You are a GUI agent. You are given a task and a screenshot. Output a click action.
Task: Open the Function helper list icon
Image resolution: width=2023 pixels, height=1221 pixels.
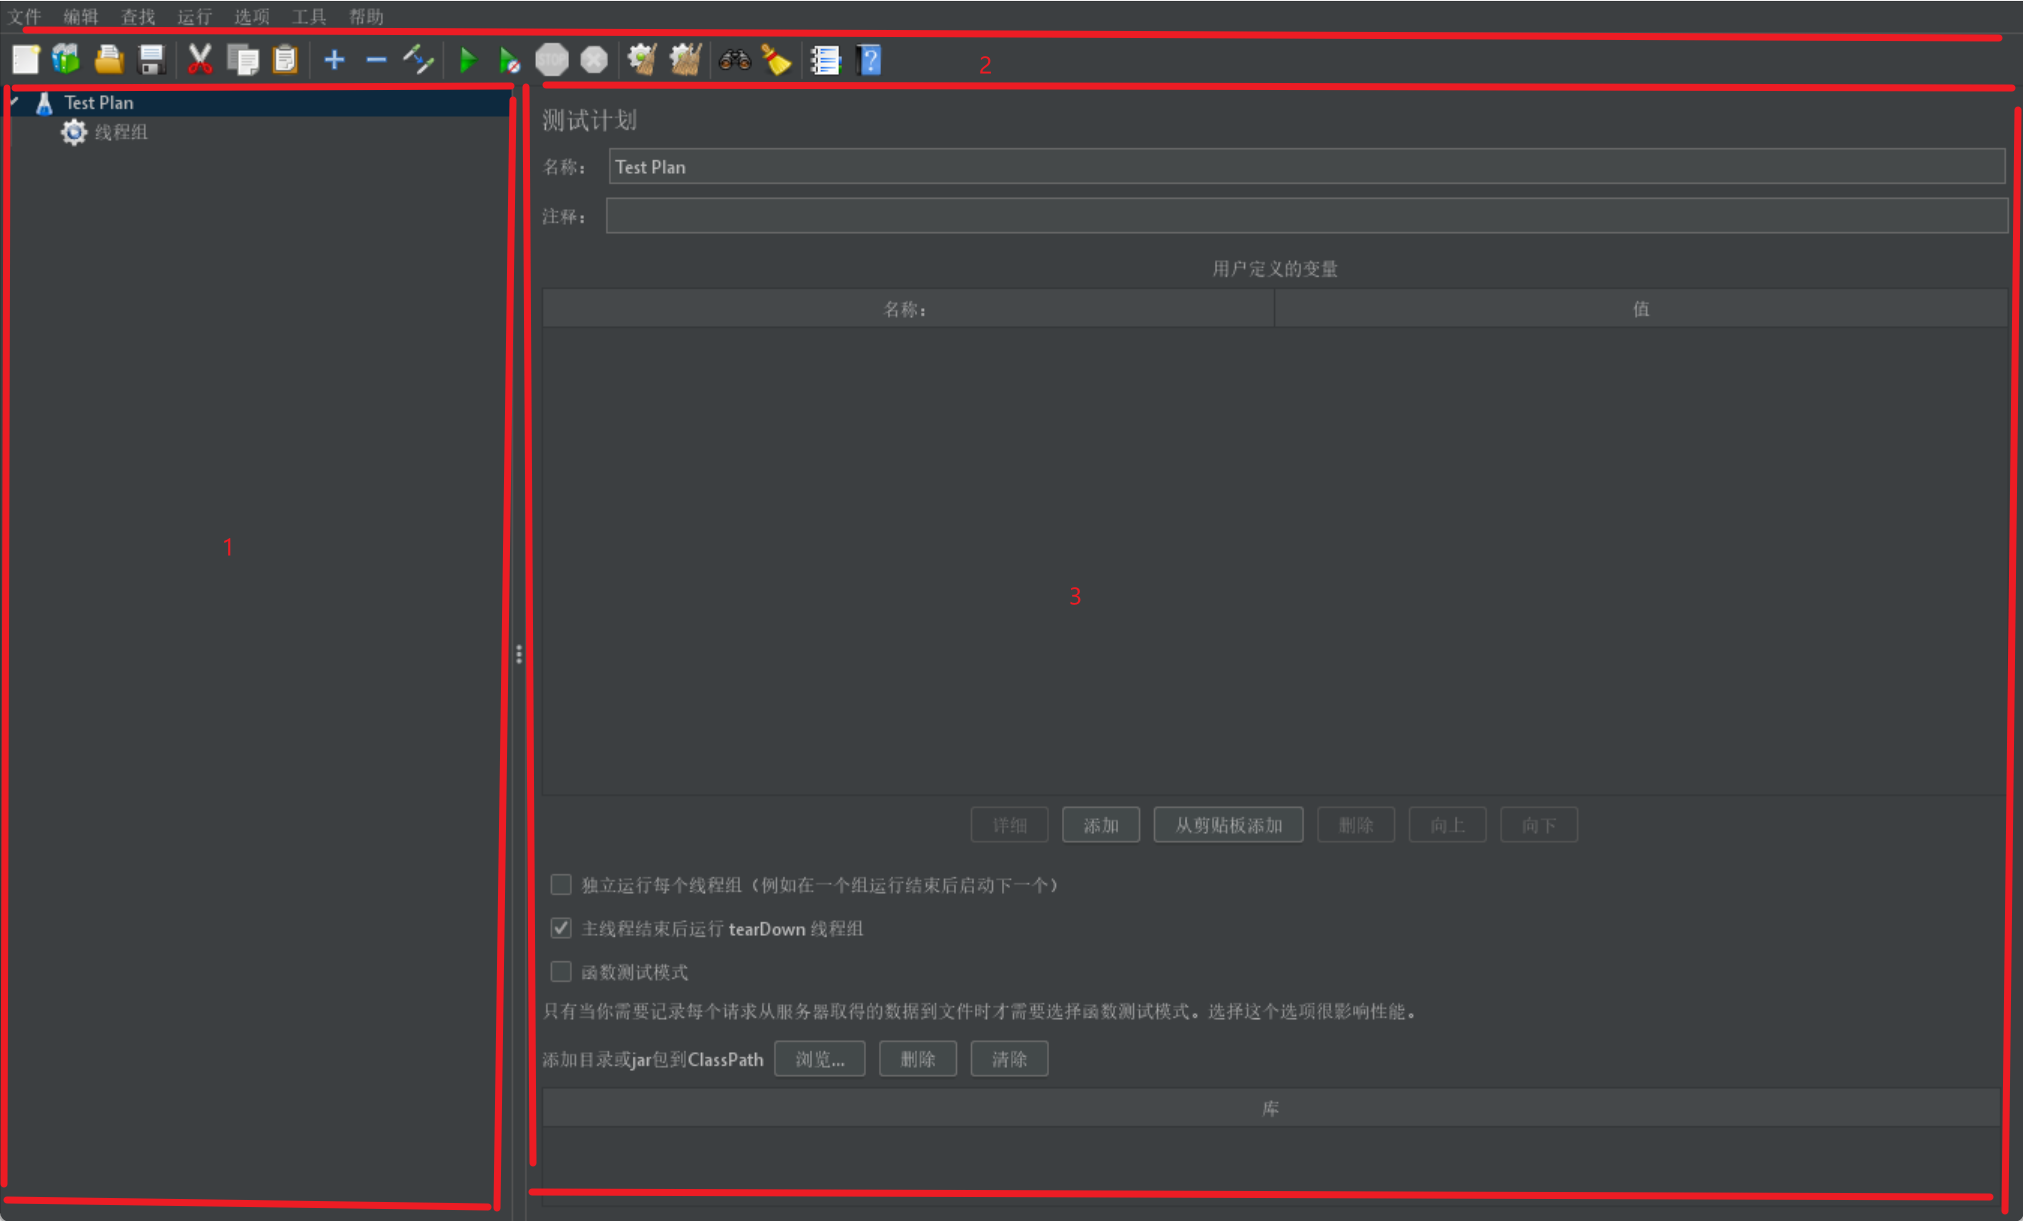(825, 60)
